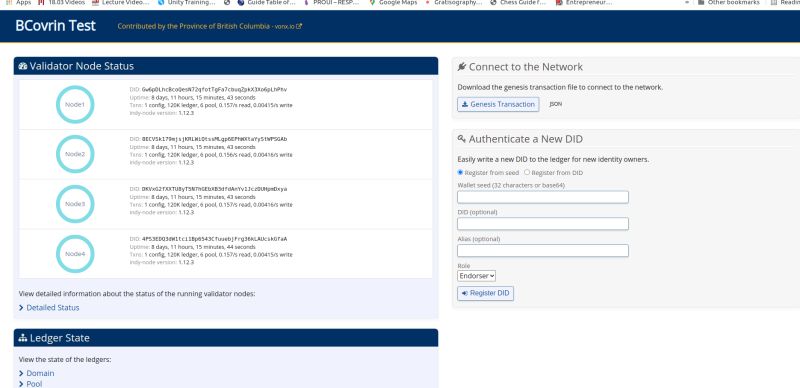This screenshot has width=800, height=388.
Task: Select the Register from DID option
Action: pyautogui.click(x=527, y=173)
